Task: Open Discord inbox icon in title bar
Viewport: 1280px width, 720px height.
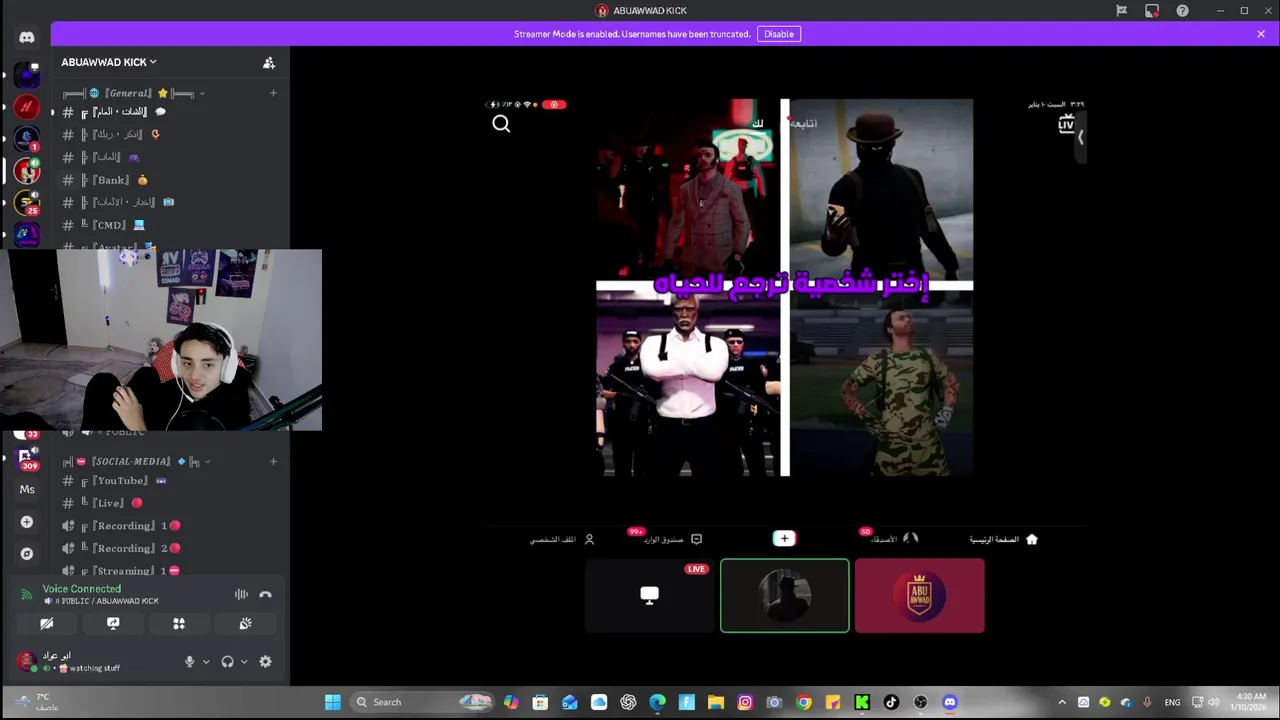Action: (x=1152, y=11)
